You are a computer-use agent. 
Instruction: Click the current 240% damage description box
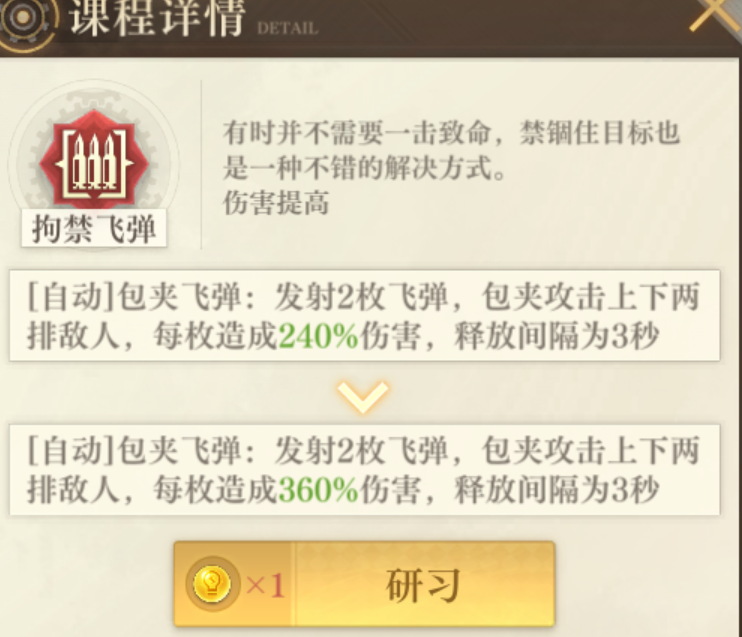364,316
